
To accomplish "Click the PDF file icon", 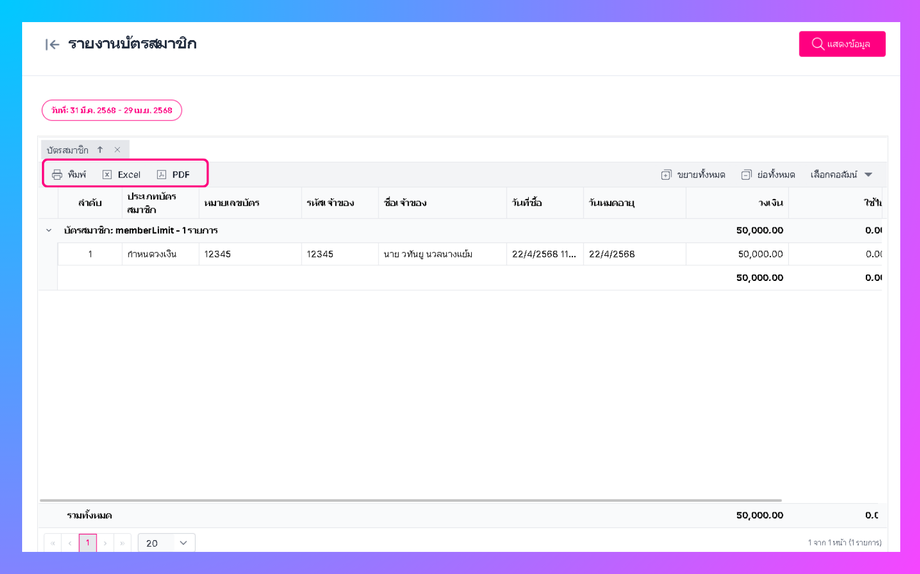I will [x=161, y=174].
